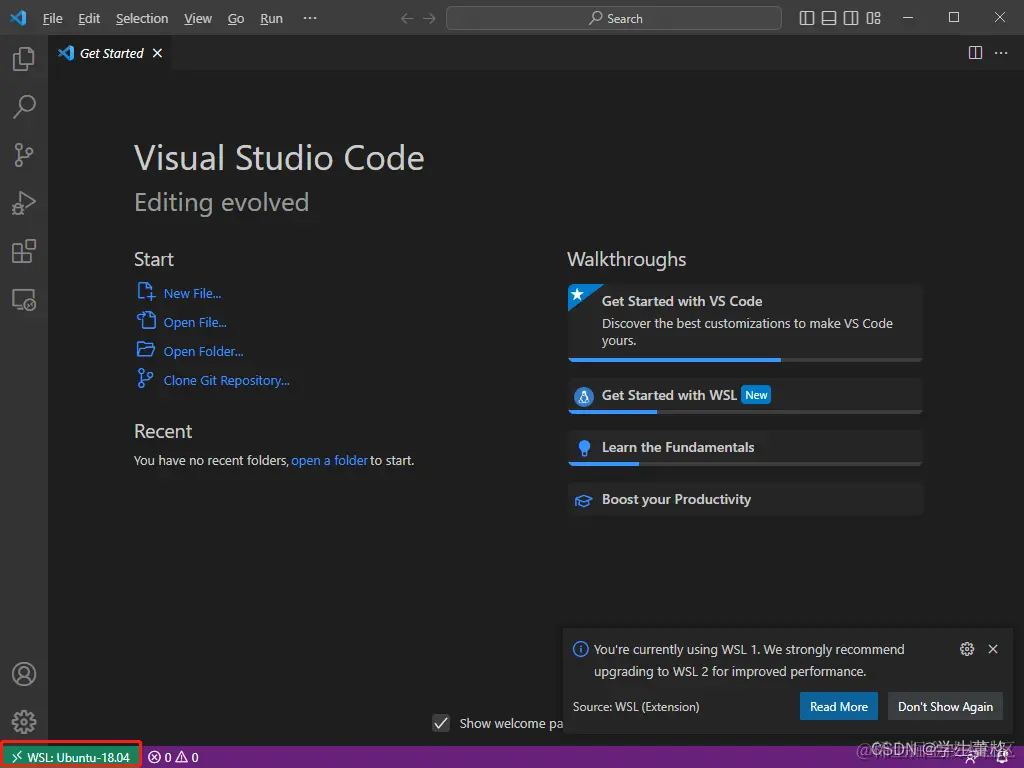1024x768 pixels.
Task: Split the editor to the right
Action: point(975,53)
